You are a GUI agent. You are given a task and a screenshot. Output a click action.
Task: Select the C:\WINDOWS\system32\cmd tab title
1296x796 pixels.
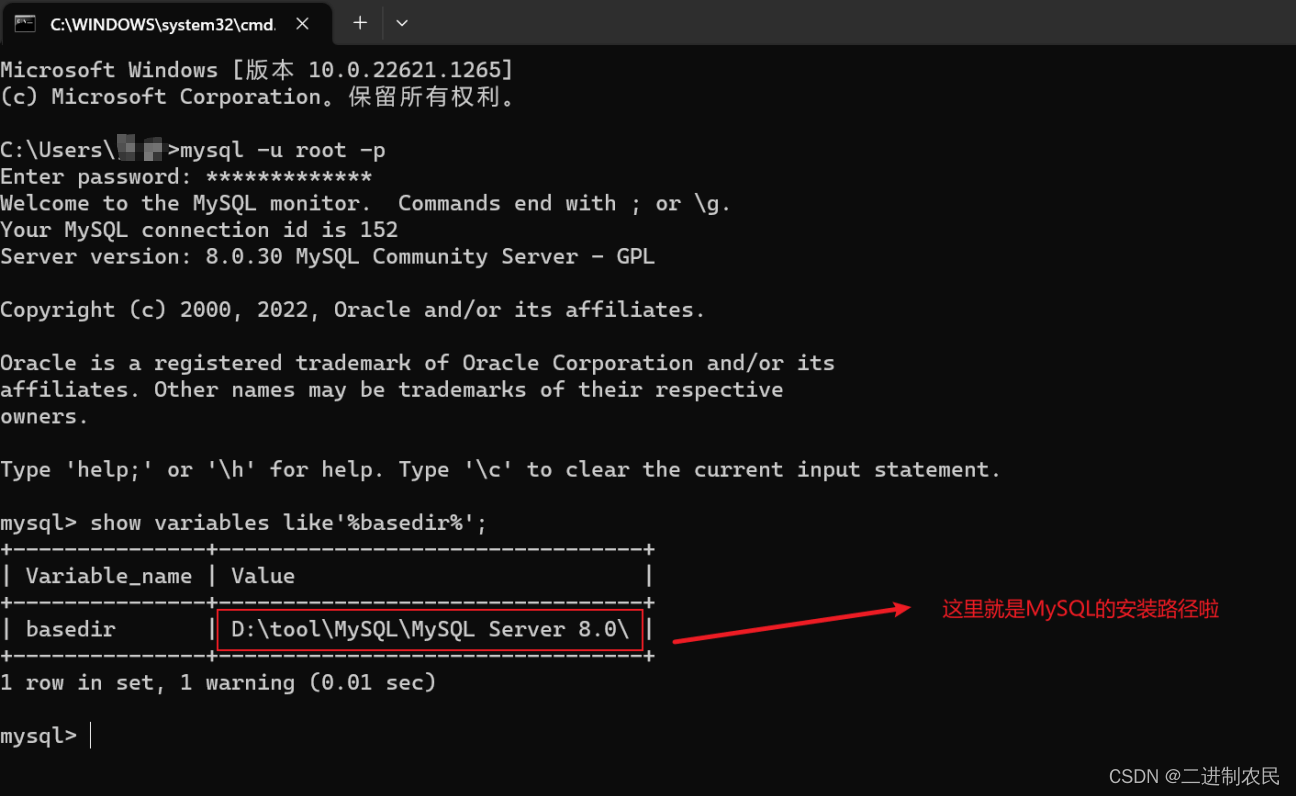pyautogui.click(x=162, y=24)
